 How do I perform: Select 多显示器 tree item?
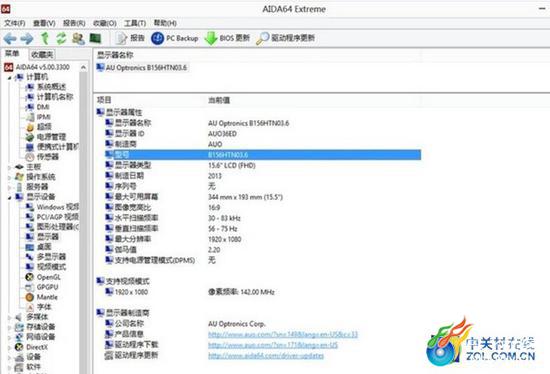tap(46, 257)
